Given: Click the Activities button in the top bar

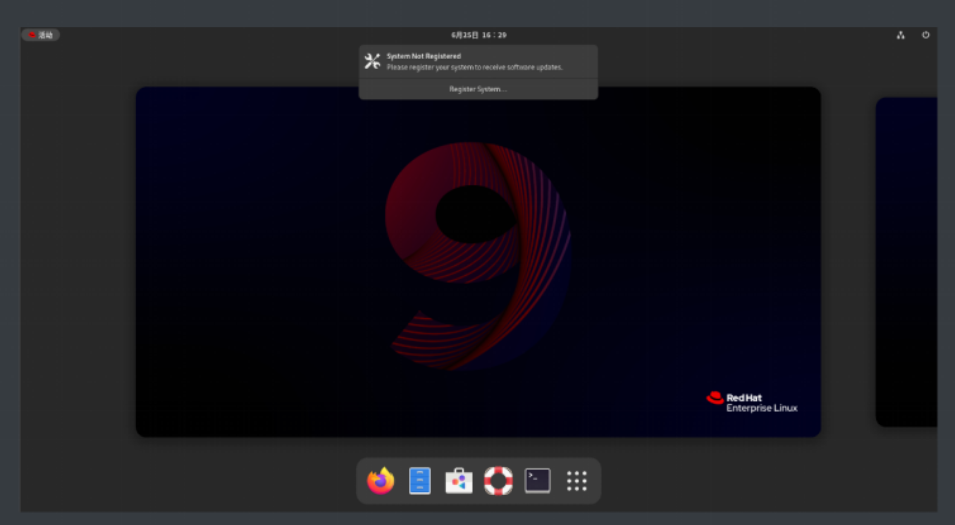Looking at the screenshot, I should (41, 35).
